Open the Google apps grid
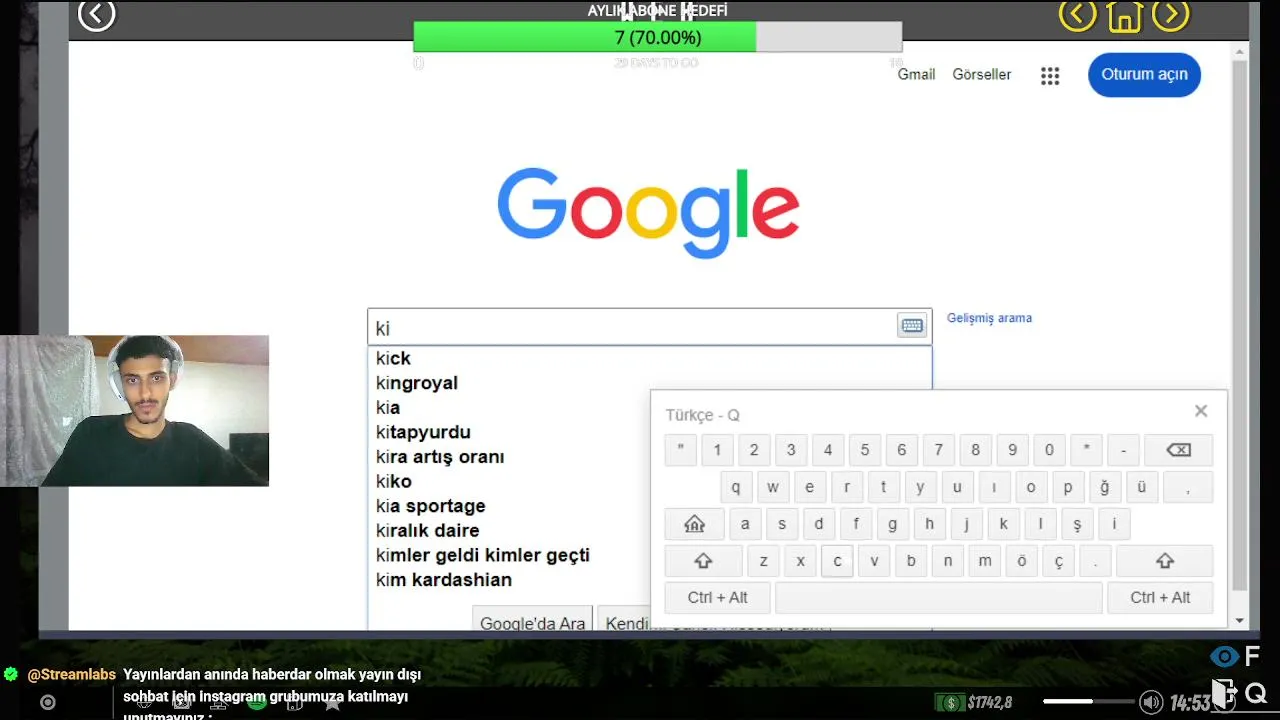The width and height of the screenshot is (1280, 720). click(1050, 76)
